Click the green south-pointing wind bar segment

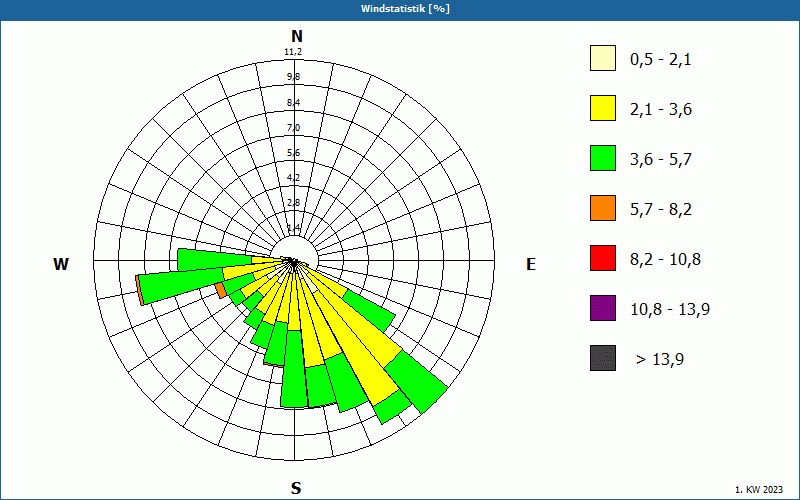point(294,368)
